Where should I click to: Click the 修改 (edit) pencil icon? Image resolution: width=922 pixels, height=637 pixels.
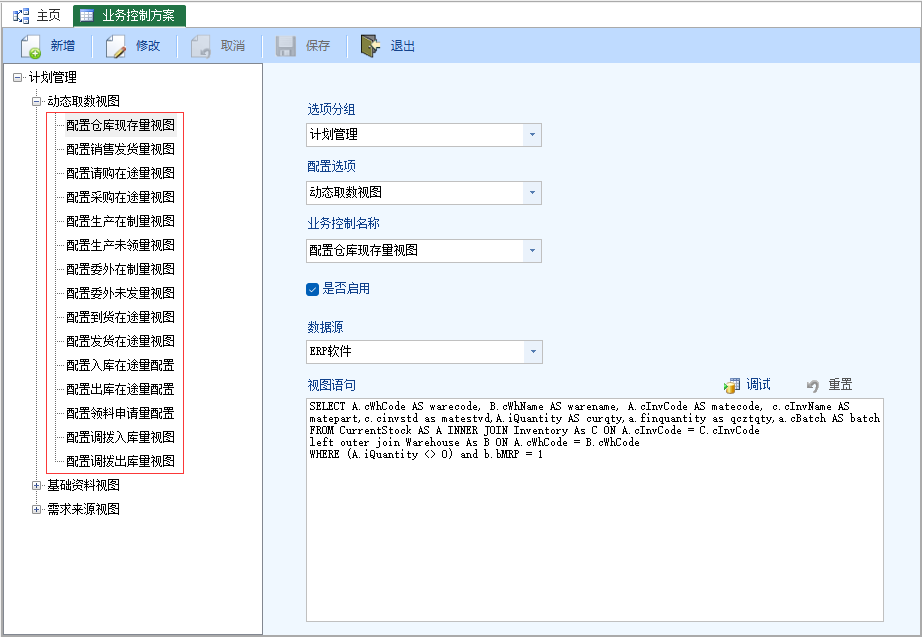point(116,46)
